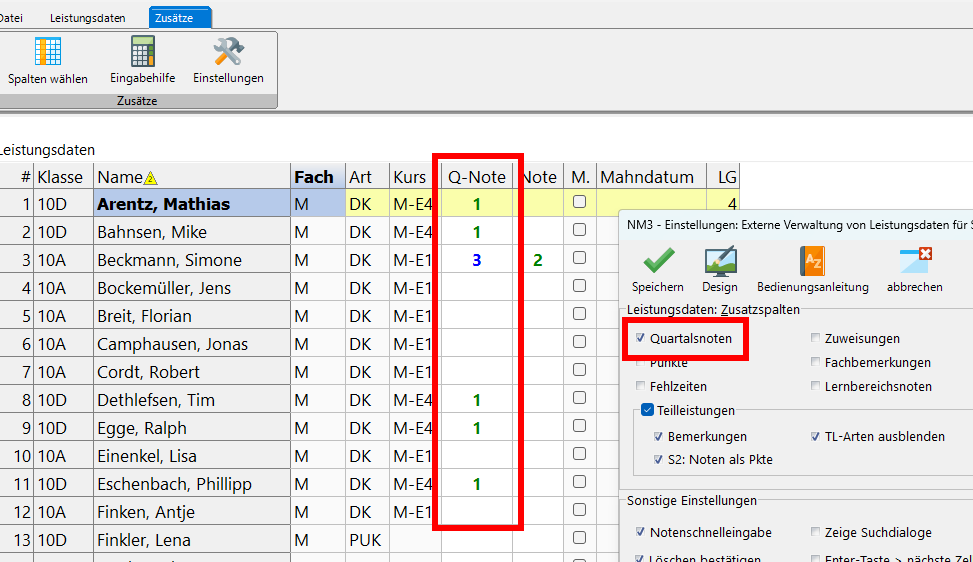Image resolution: width=973 pixels, height=562 pixels.
Task: Click abbrechen to cancel the dialog
Action: tap(914, 268)
